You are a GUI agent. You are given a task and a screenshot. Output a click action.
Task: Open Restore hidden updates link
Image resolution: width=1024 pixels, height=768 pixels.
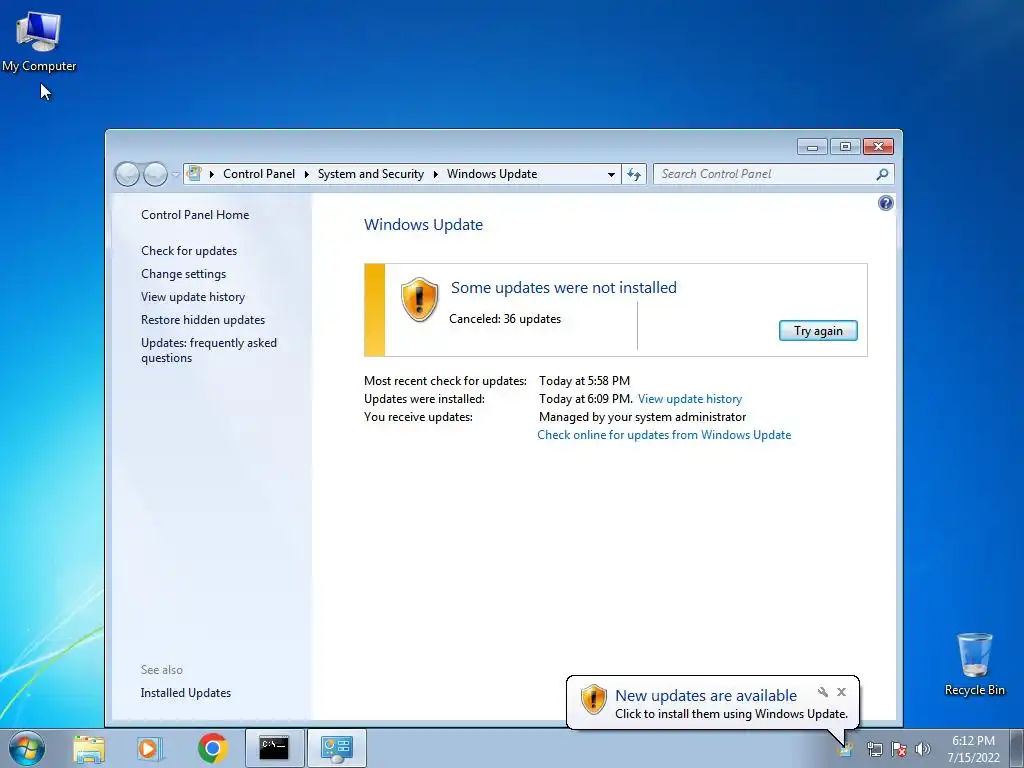tap(202, 319)
